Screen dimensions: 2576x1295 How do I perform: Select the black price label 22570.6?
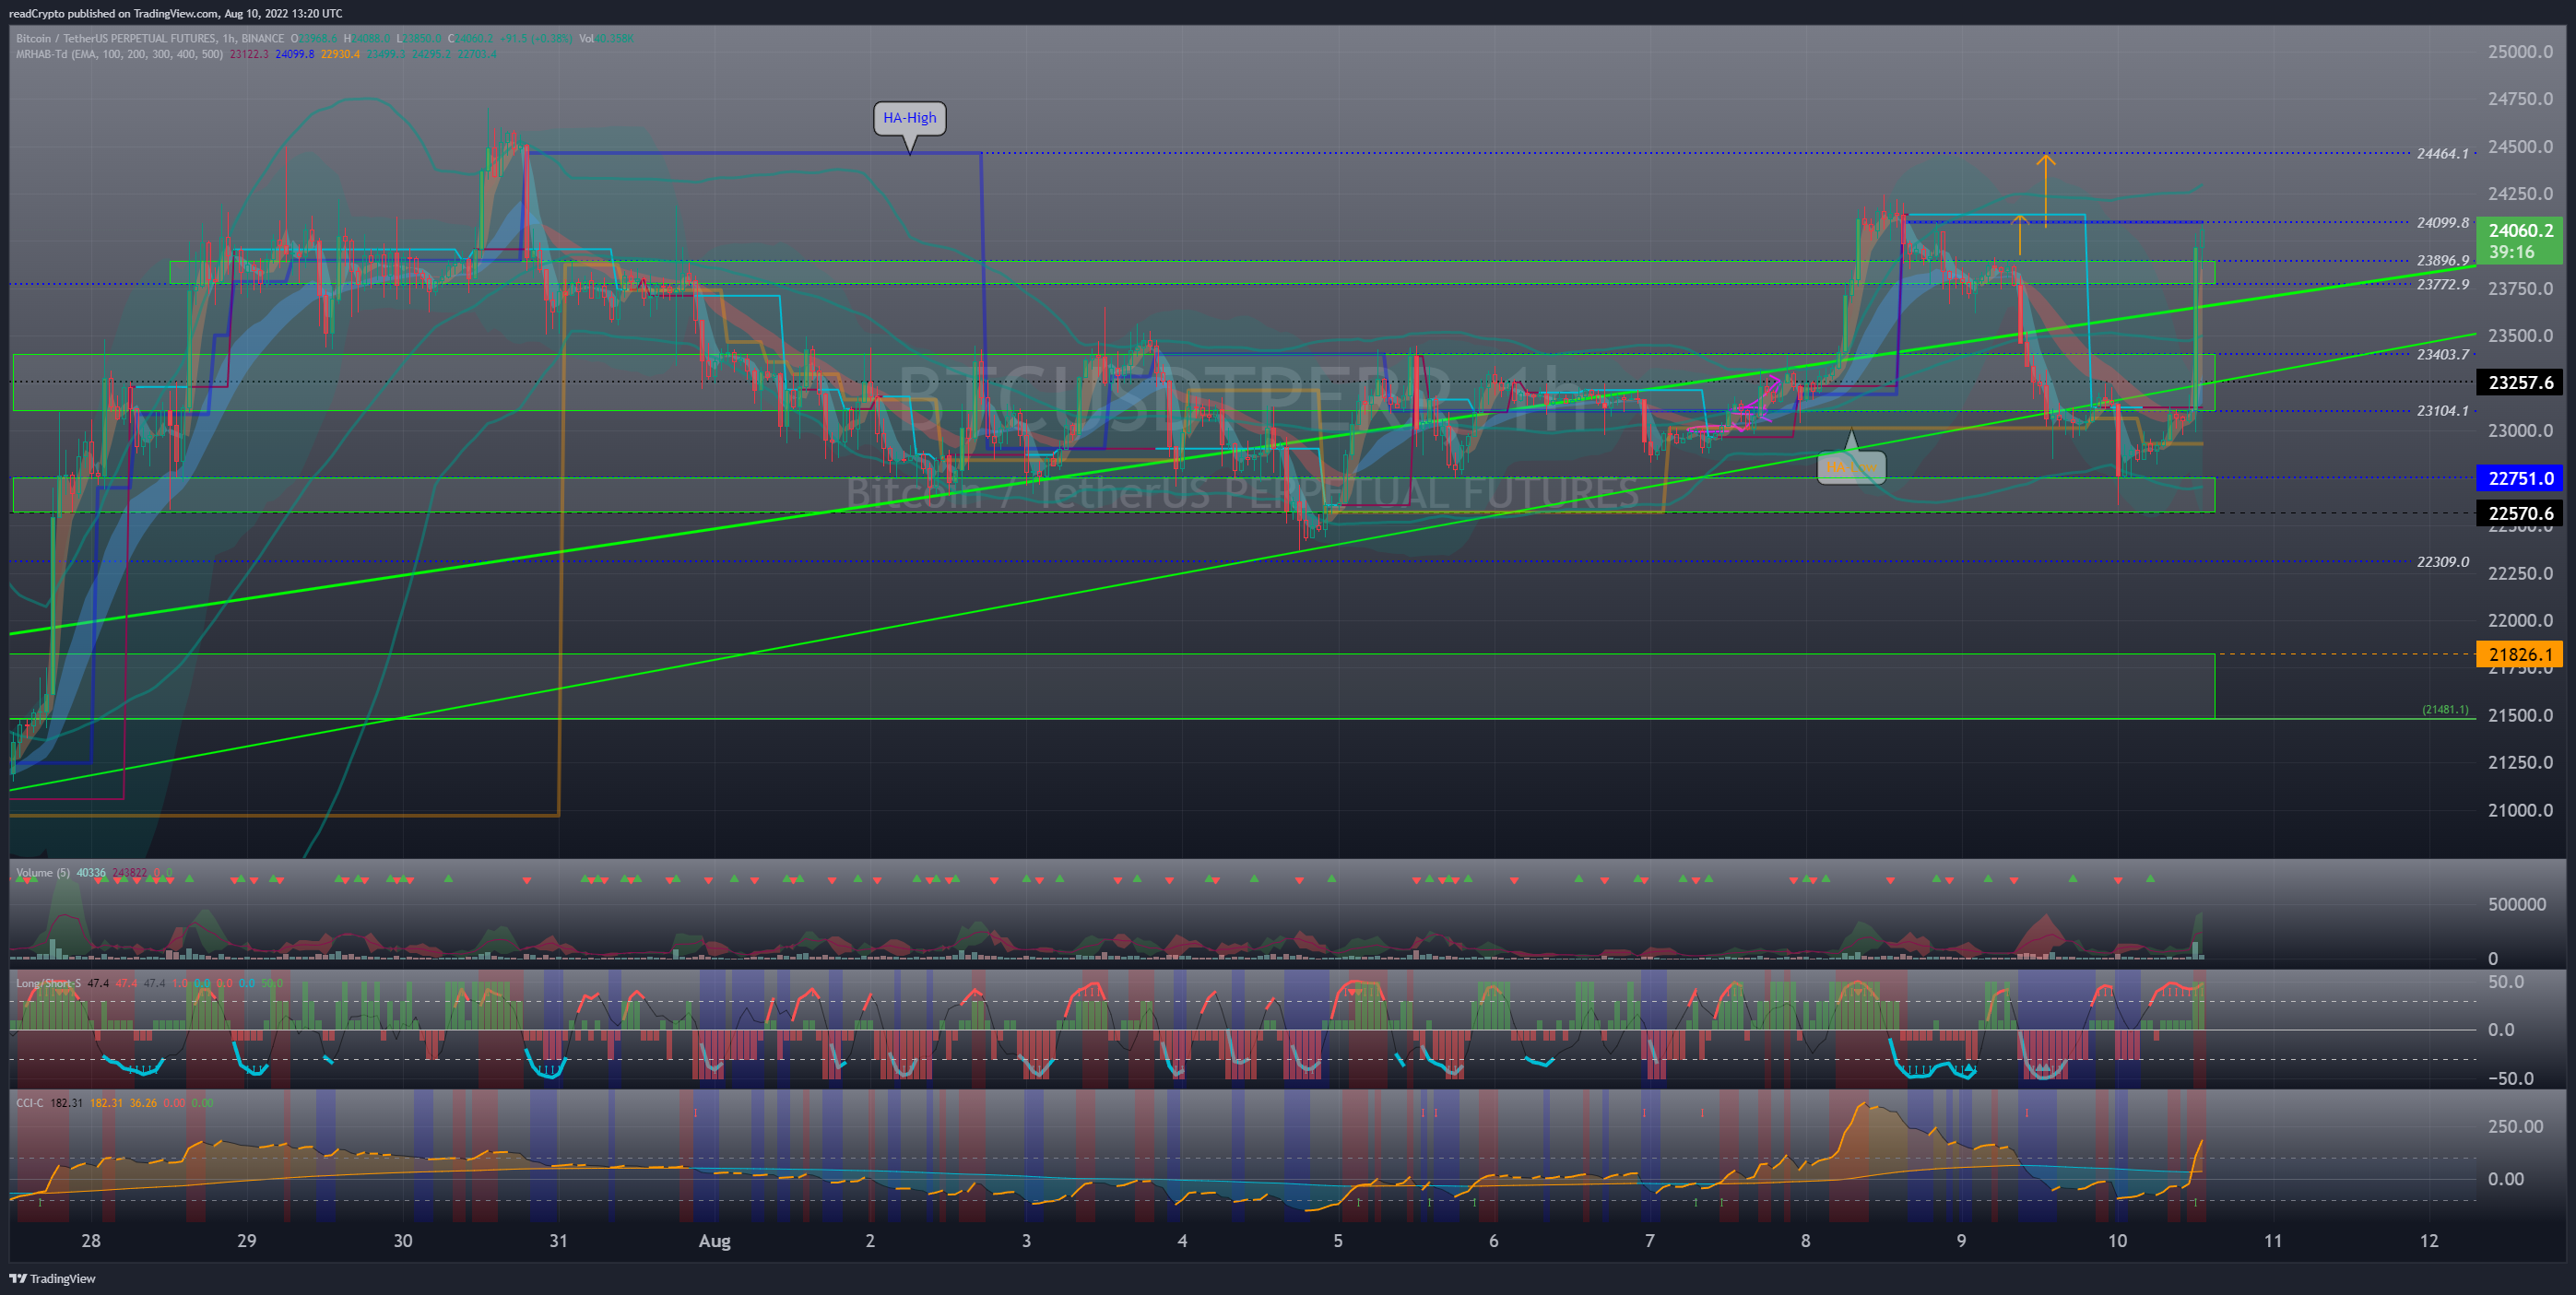coord(2520,513)
